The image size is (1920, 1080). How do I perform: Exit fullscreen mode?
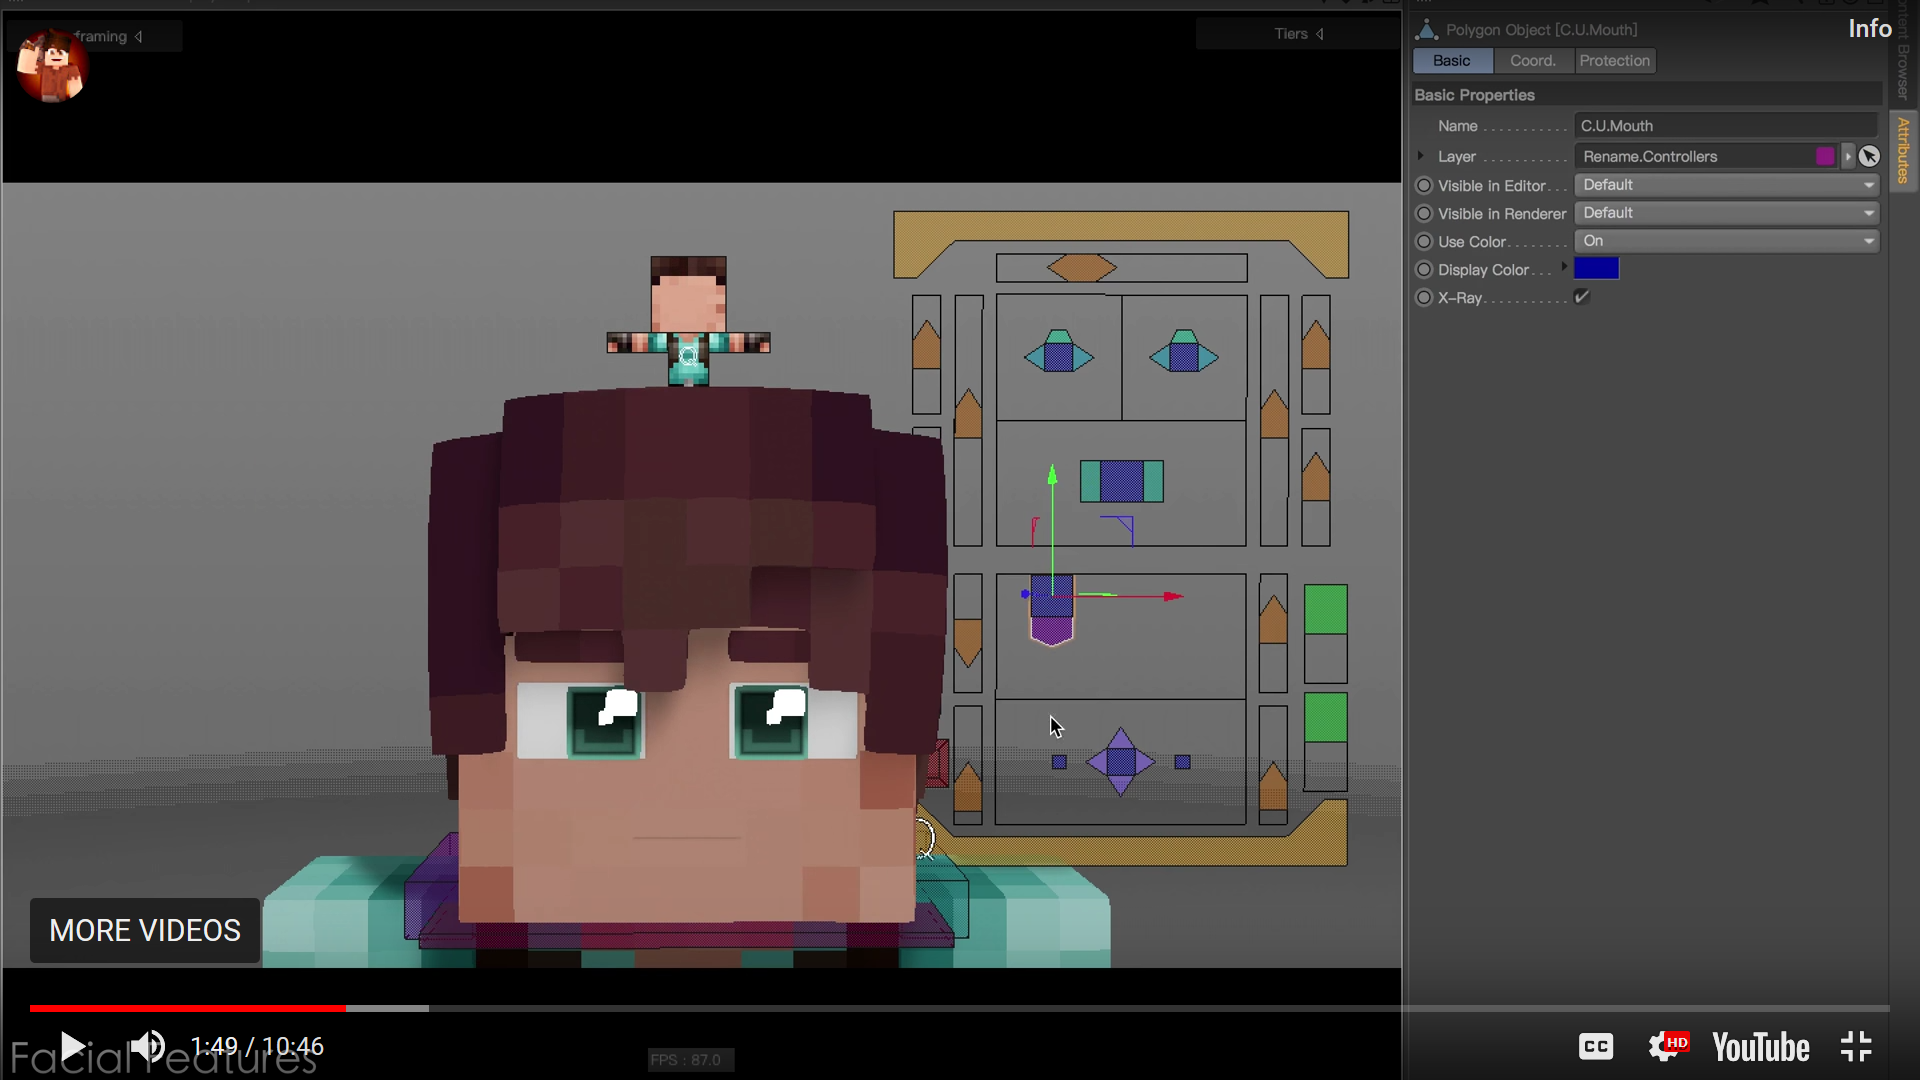pyautogui.click(x=1856, y=1047)
